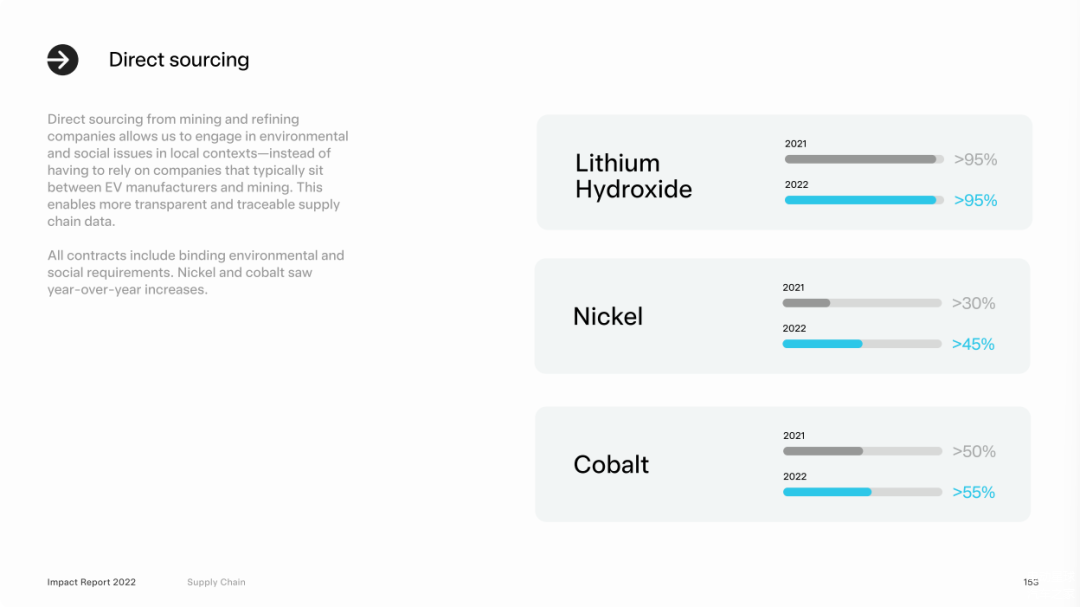The width and height of the screenshot is (1080, 607).
Task: Click the blue >95% value for 2022
Action: tap(975, 201)
